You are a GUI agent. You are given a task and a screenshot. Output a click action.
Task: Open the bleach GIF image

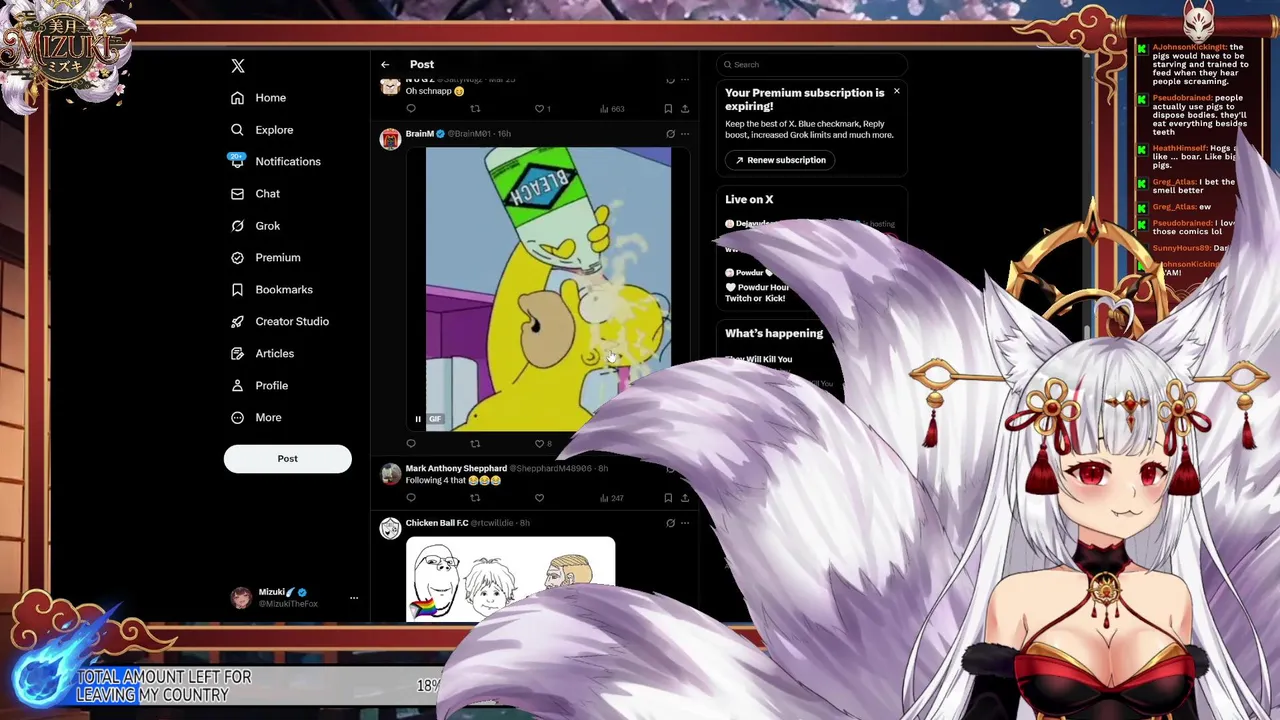click(x=548, y=290)
